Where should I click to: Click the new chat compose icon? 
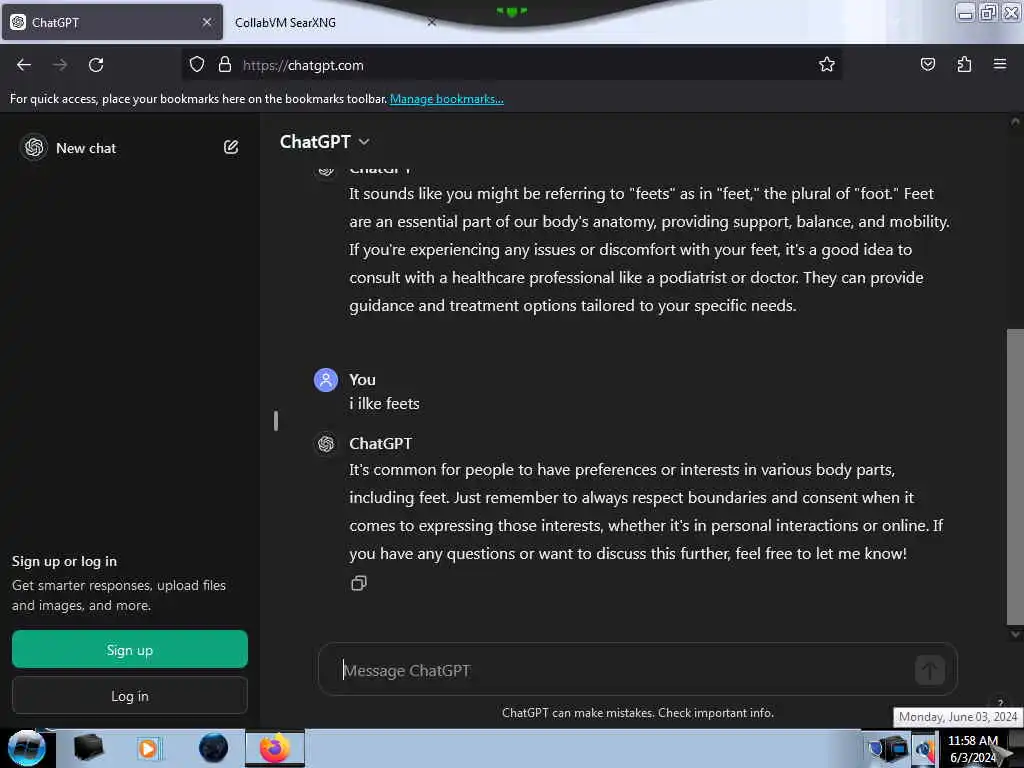click(231, 148)
